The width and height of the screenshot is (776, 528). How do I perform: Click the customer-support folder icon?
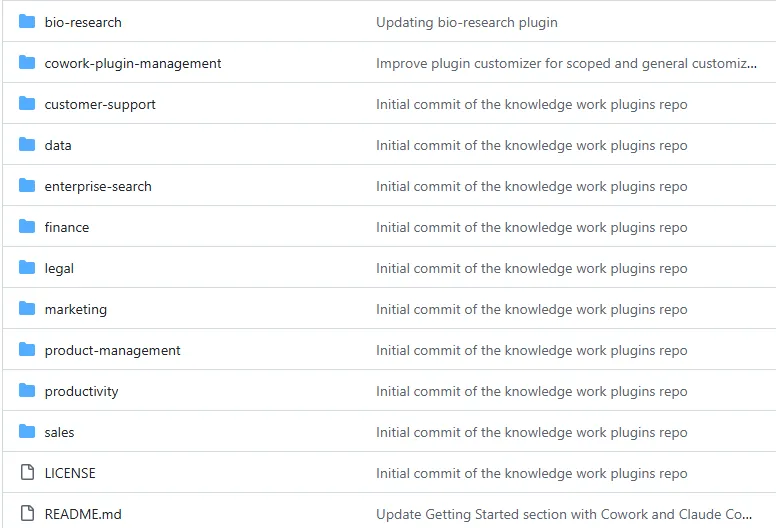(27, 104)
